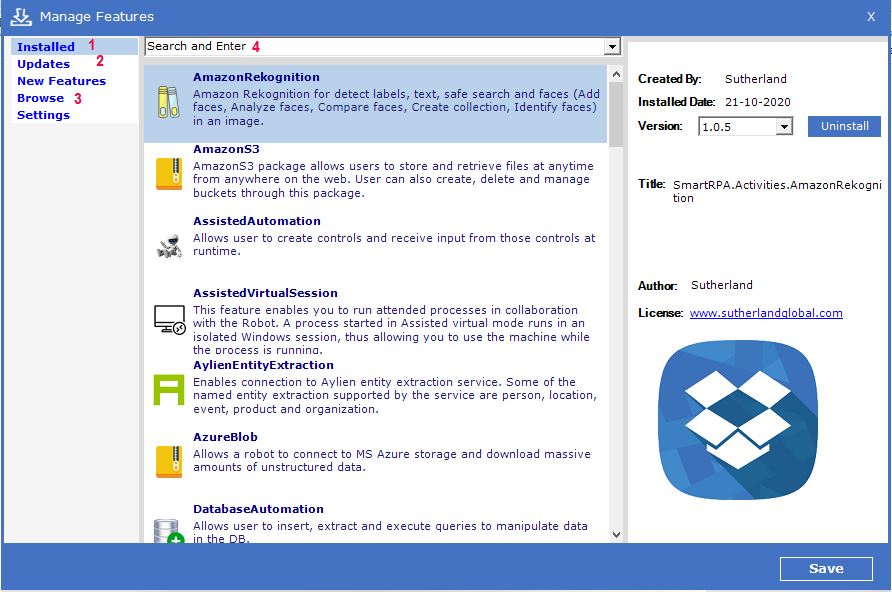Select the AssistedAutomation robot icon

[x=168, y=246]
